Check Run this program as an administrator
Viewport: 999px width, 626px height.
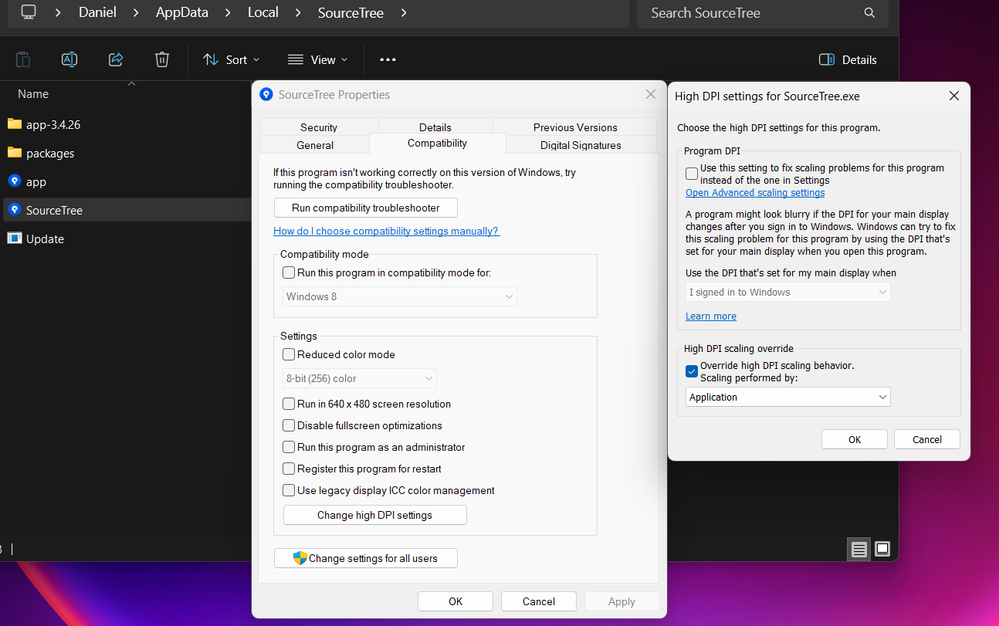tap(289, 447)
